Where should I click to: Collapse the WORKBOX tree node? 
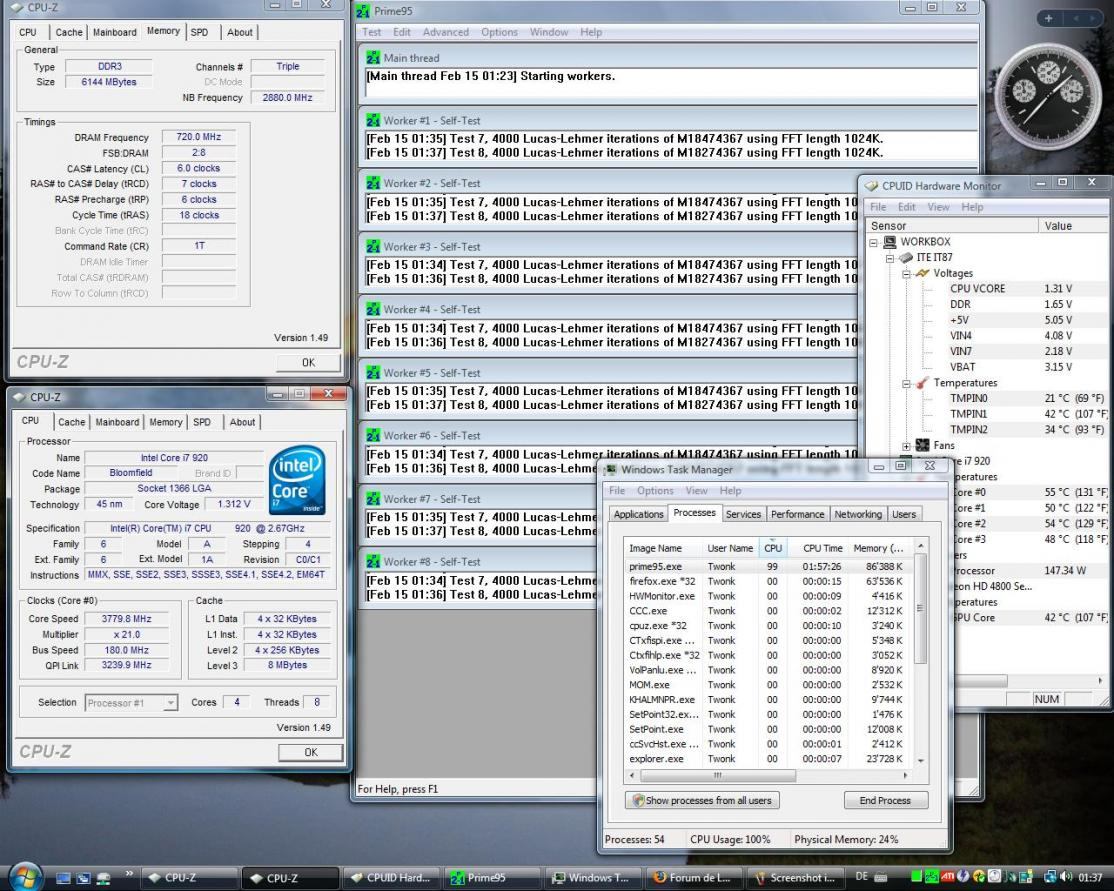tap(873, 242)
